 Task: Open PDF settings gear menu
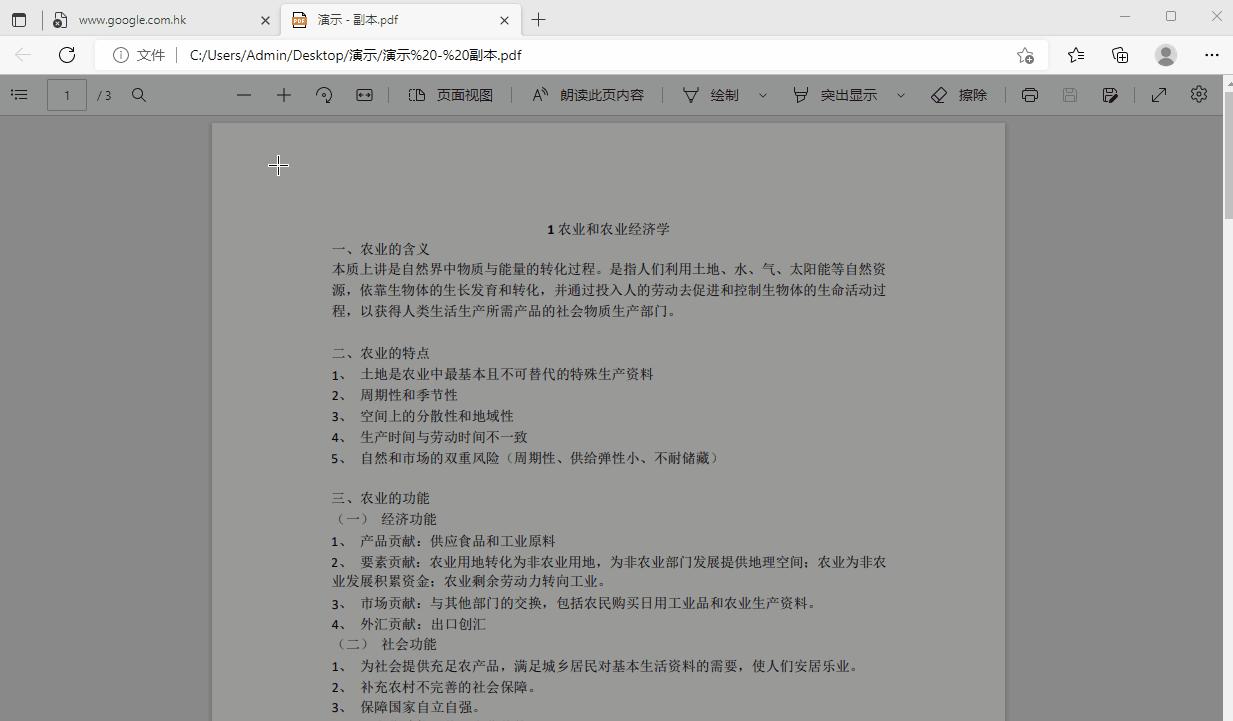pyautogui.click(x=1198, y=94)
